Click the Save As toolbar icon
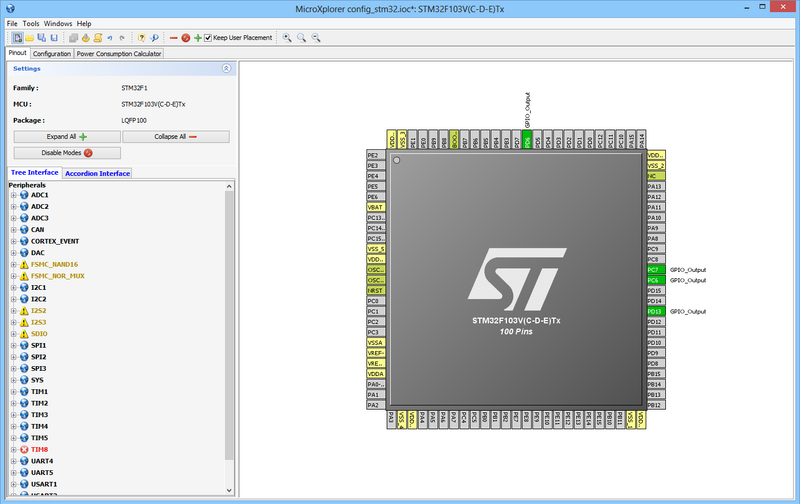 pos(42,38)
